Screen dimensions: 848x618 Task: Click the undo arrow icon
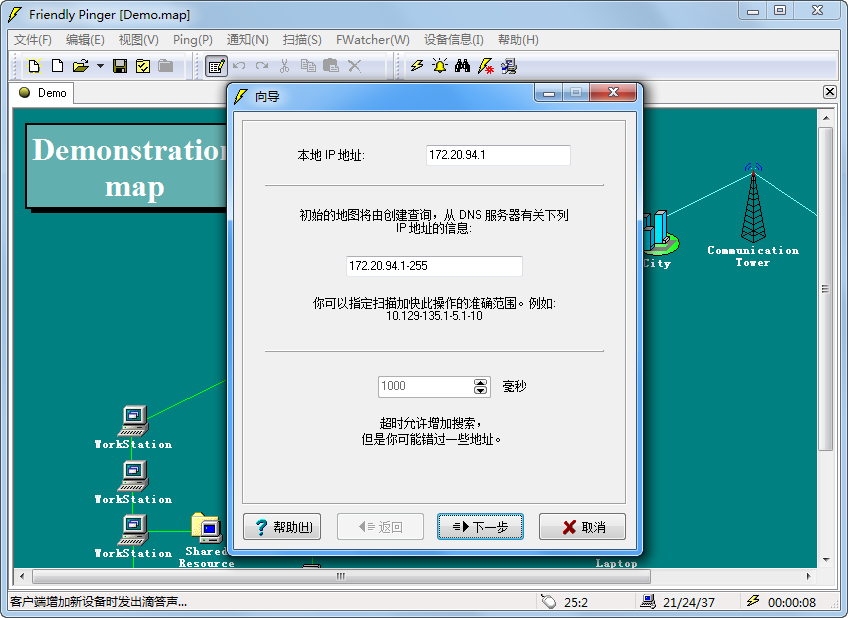[239, 66]
